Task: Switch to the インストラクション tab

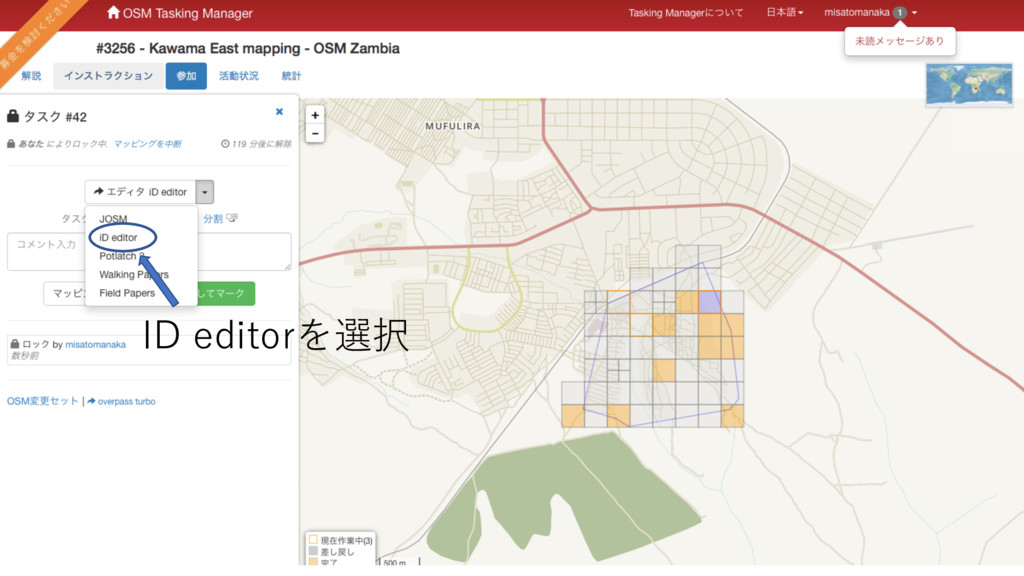Action: point(108,76)
